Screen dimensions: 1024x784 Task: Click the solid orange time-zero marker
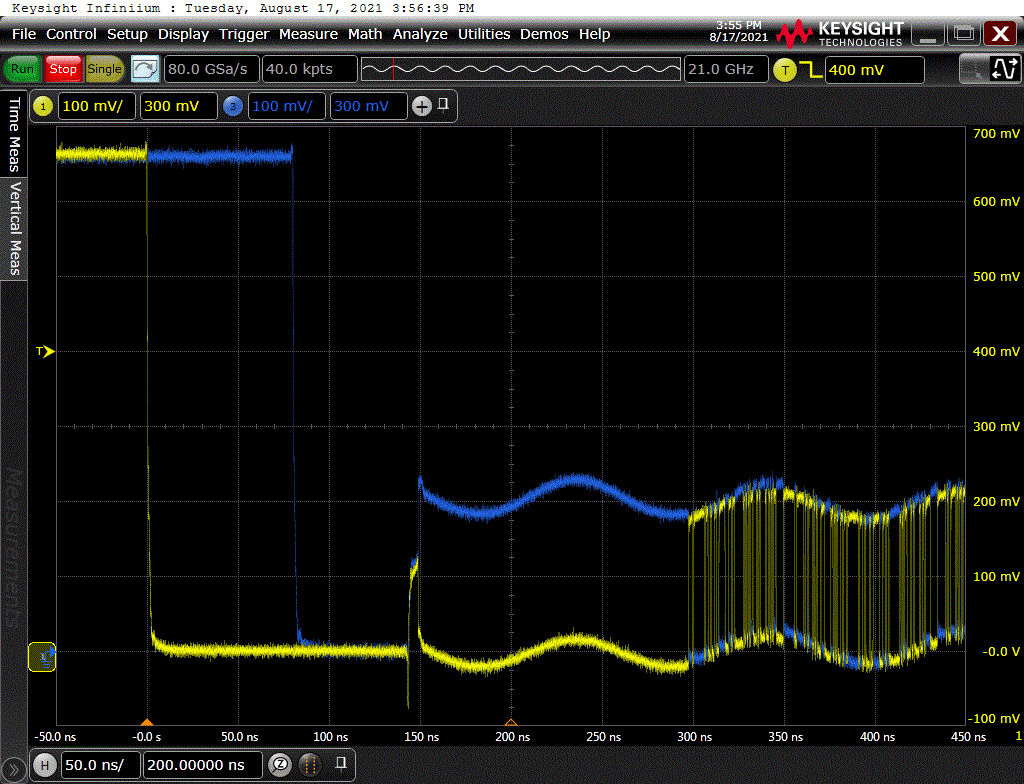click(x=147, y=722)
